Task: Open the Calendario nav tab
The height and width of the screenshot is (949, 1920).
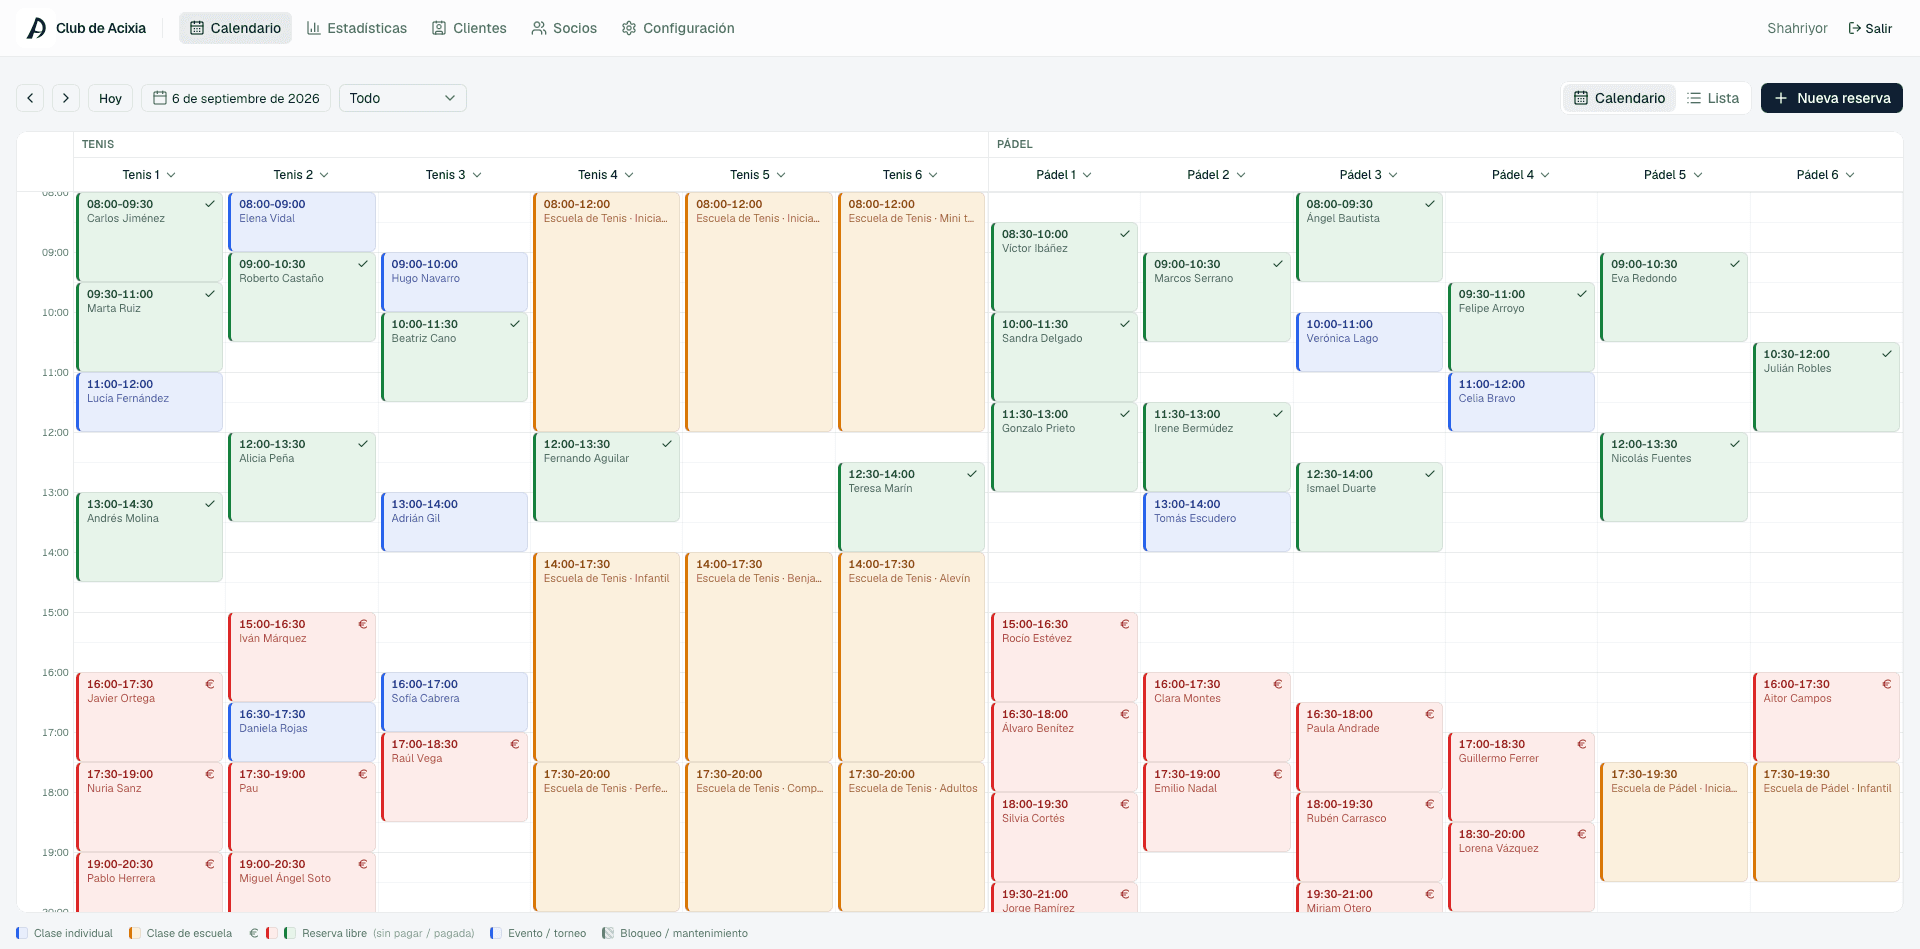Action: tap(235, 28)
